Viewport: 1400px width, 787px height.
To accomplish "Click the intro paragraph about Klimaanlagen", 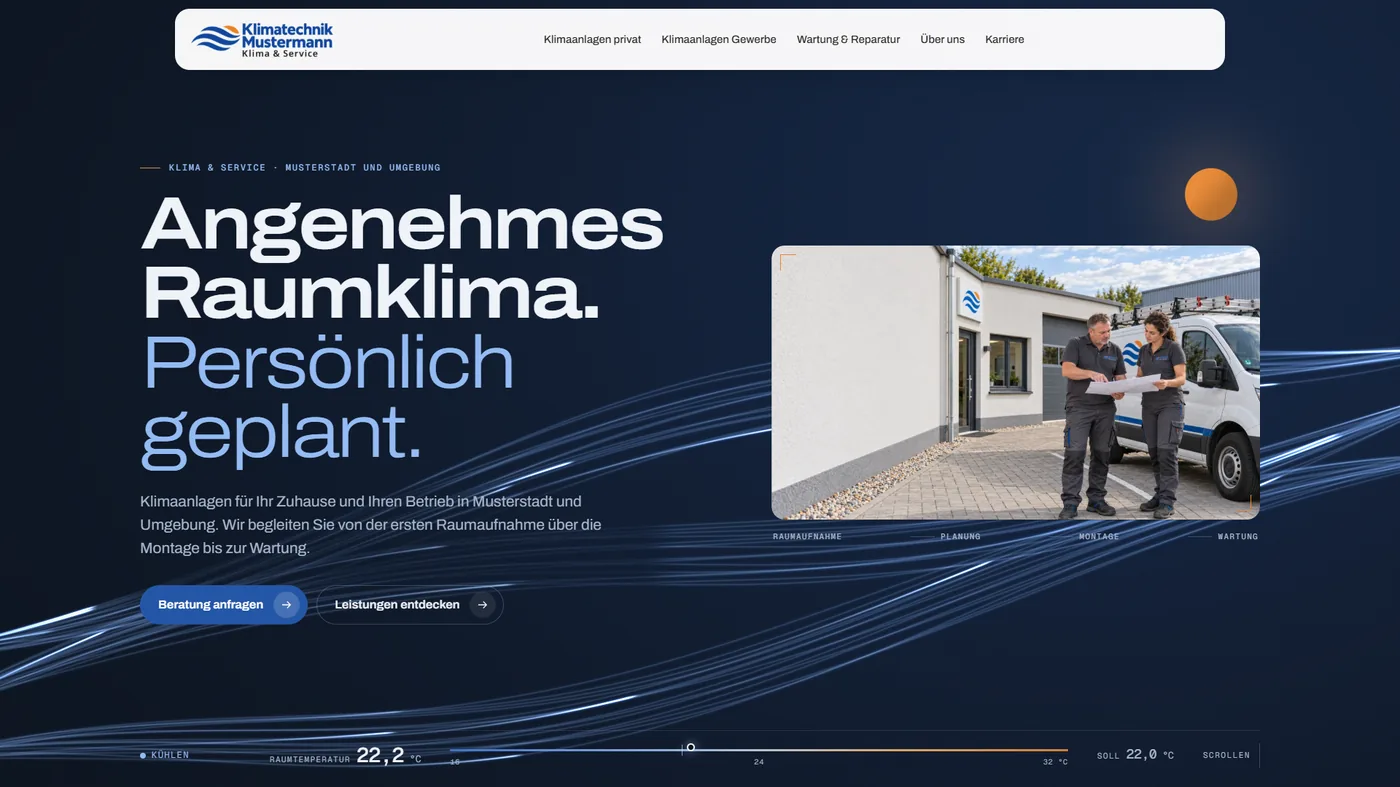I will coord(371,525).
